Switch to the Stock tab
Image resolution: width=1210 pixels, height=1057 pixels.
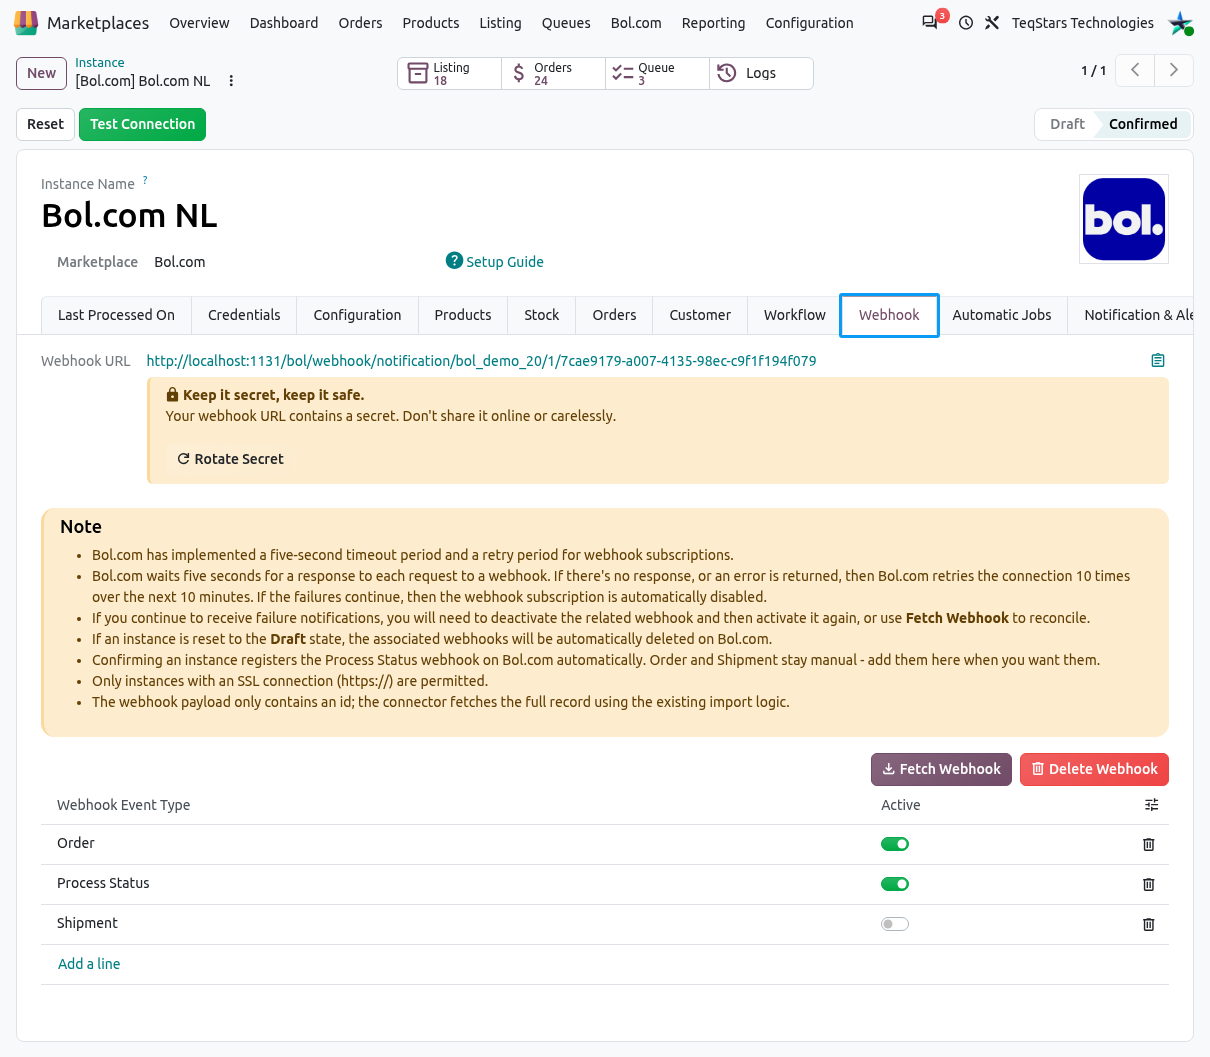(x=542, y=315)
